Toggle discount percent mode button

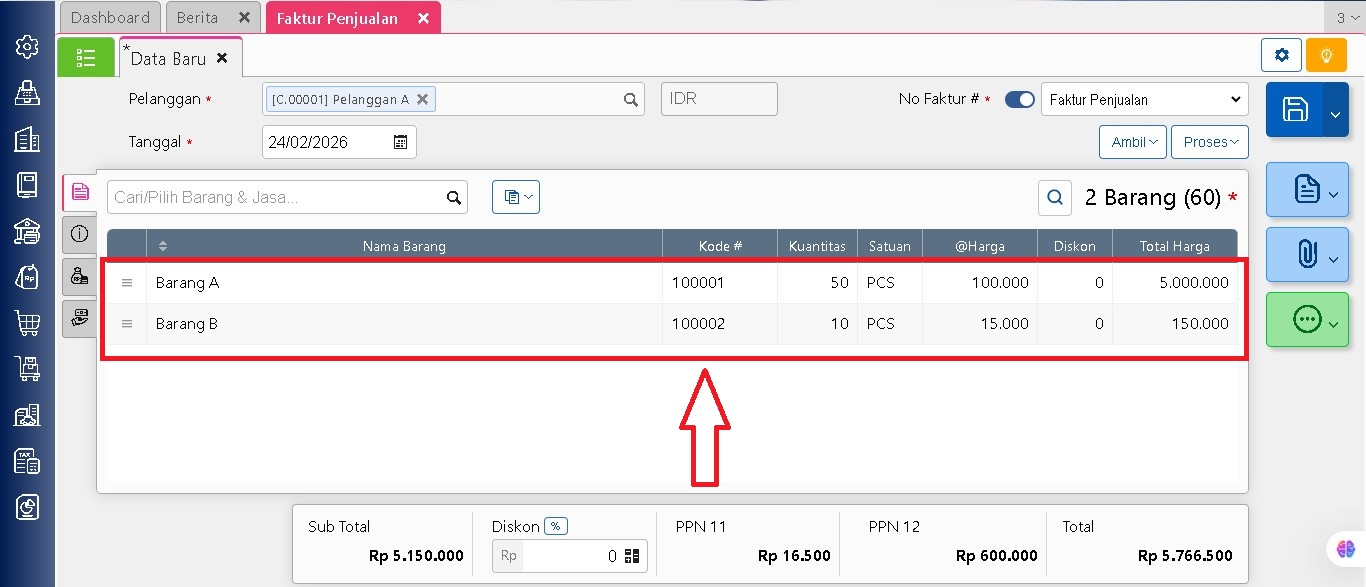coord(555,526)
